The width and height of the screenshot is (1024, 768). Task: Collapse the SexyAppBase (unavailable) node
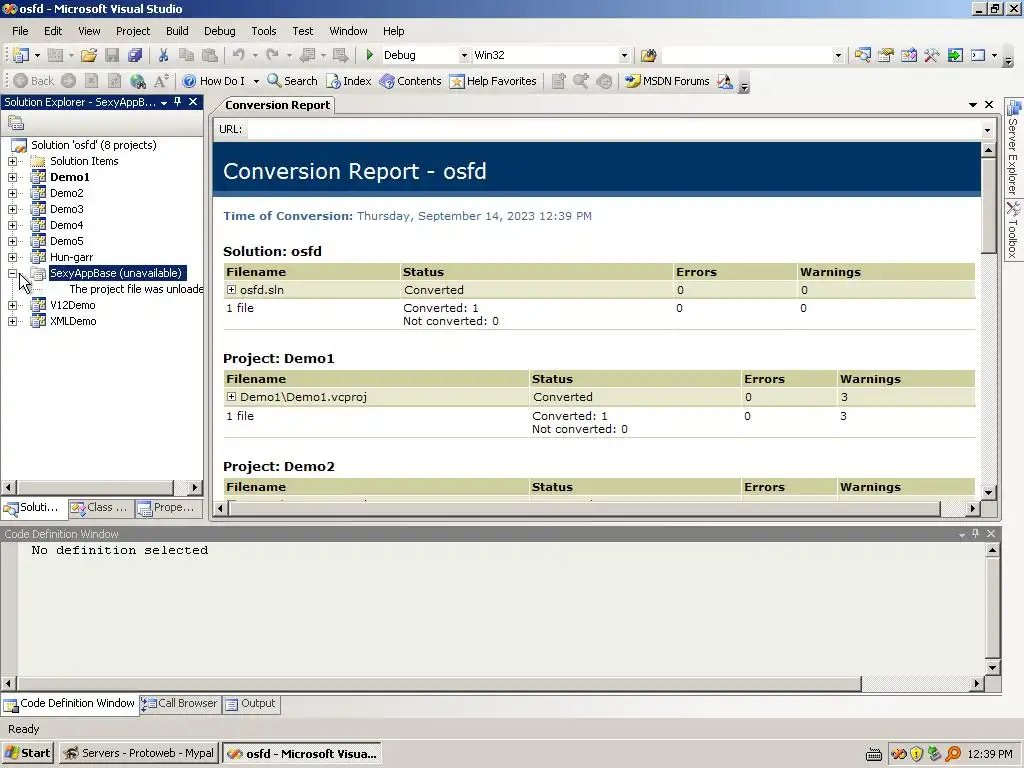[x=12, y=273]
